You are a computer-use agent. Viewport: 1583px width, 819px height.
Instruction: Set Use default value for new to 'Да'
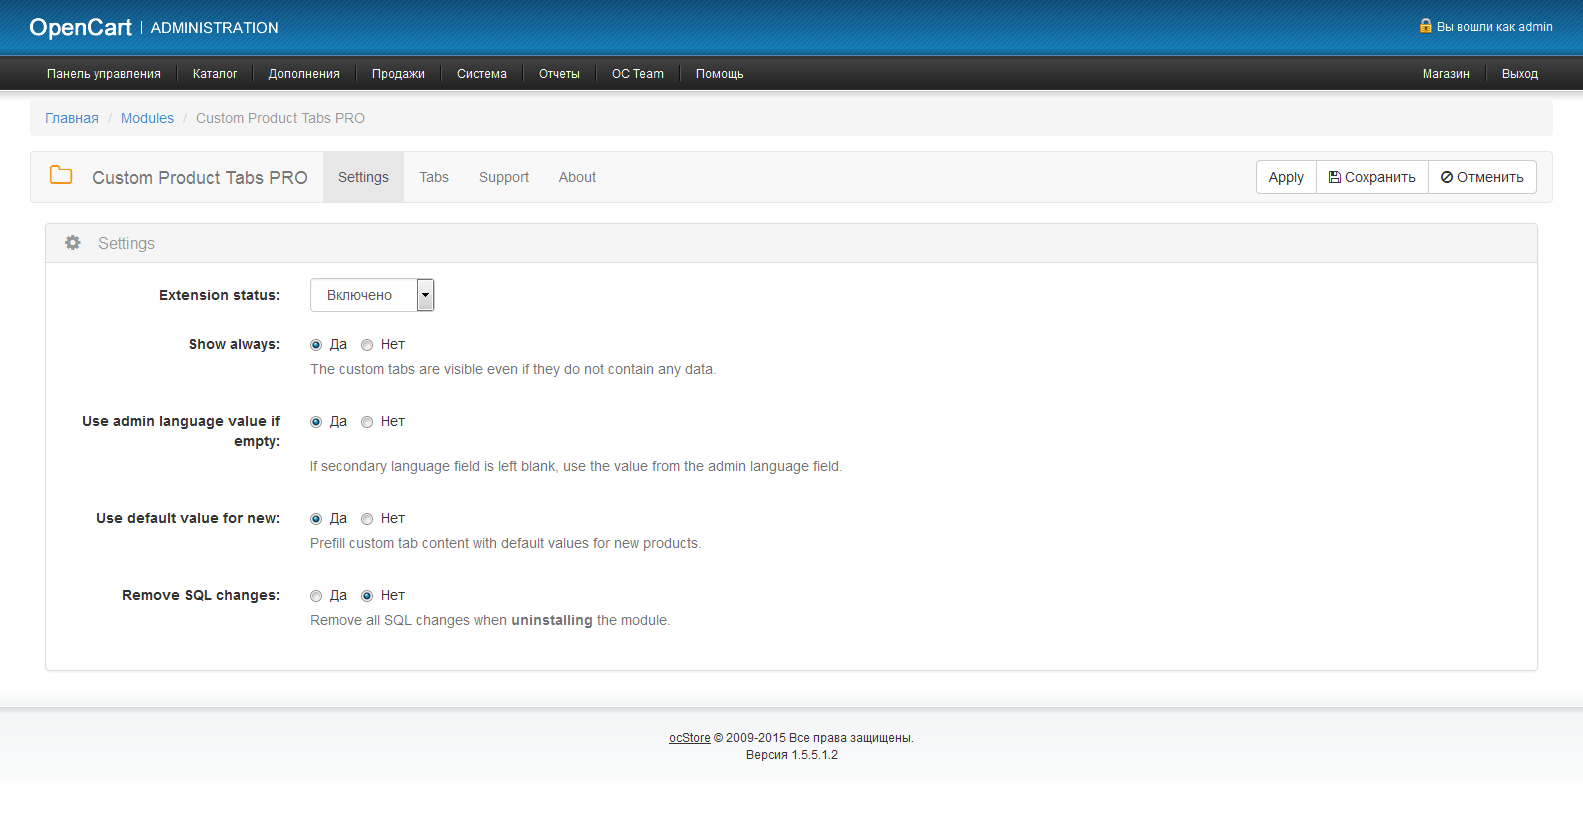[316, 519]
